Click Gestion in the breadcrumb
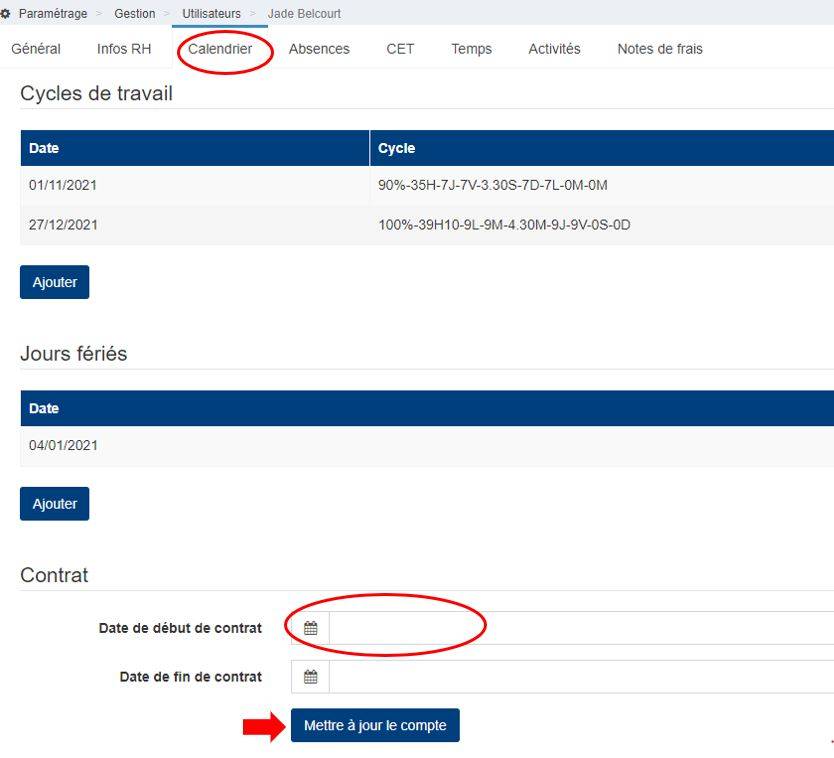 (135, 13)
